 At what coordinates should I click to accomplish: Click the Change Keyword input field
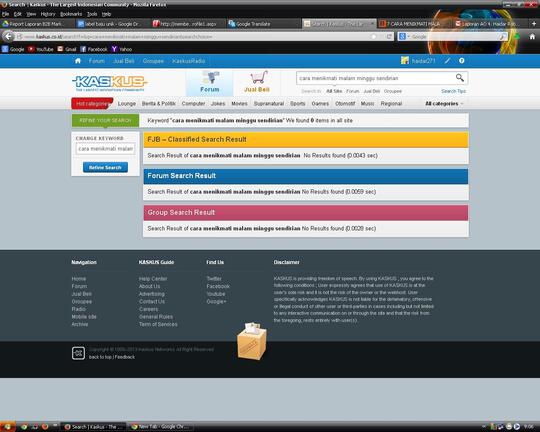pos(105,149)
